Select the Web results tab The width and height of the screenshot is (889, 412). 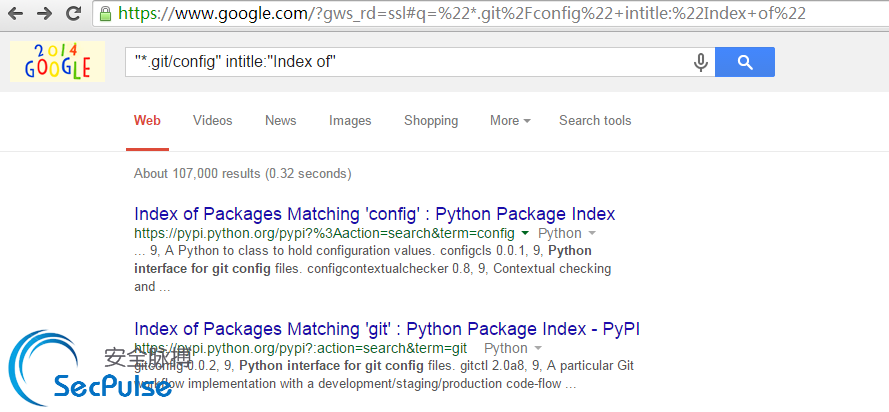(x=147, y=120)
